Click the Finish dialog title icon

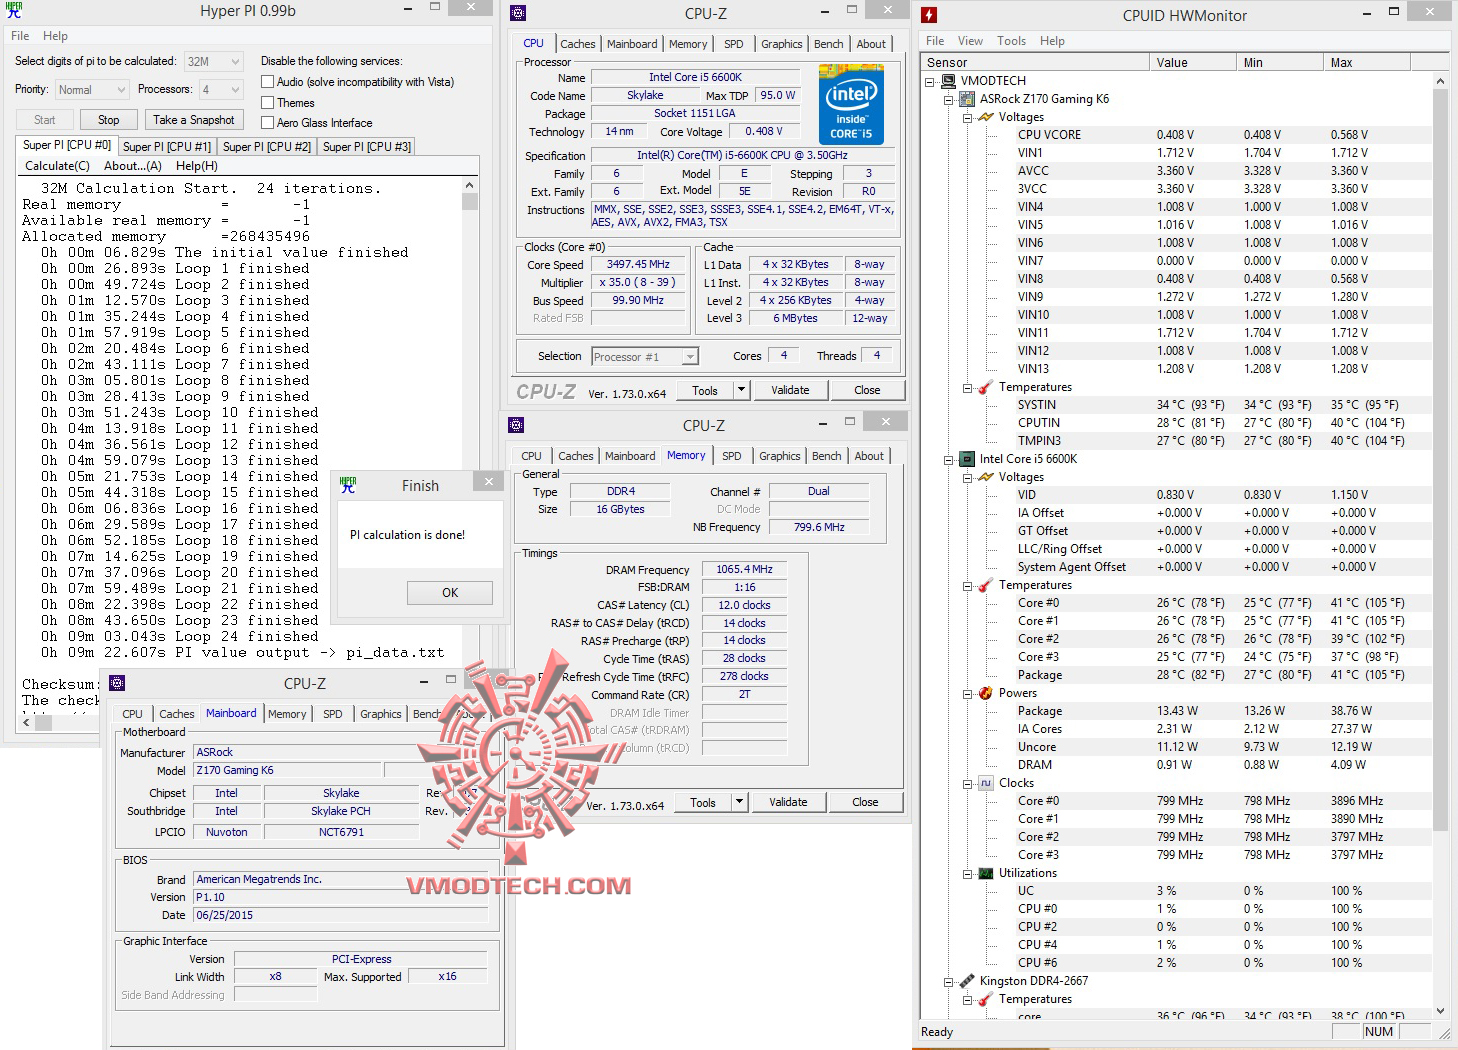(348, 485)
